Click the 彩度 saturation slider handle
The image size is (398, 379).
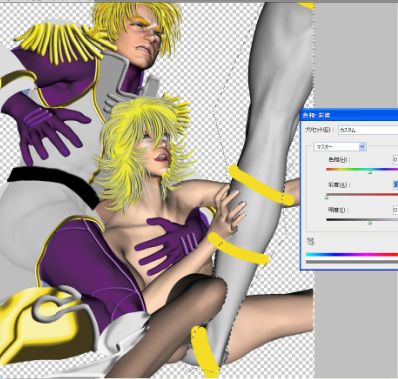point(327,197)
